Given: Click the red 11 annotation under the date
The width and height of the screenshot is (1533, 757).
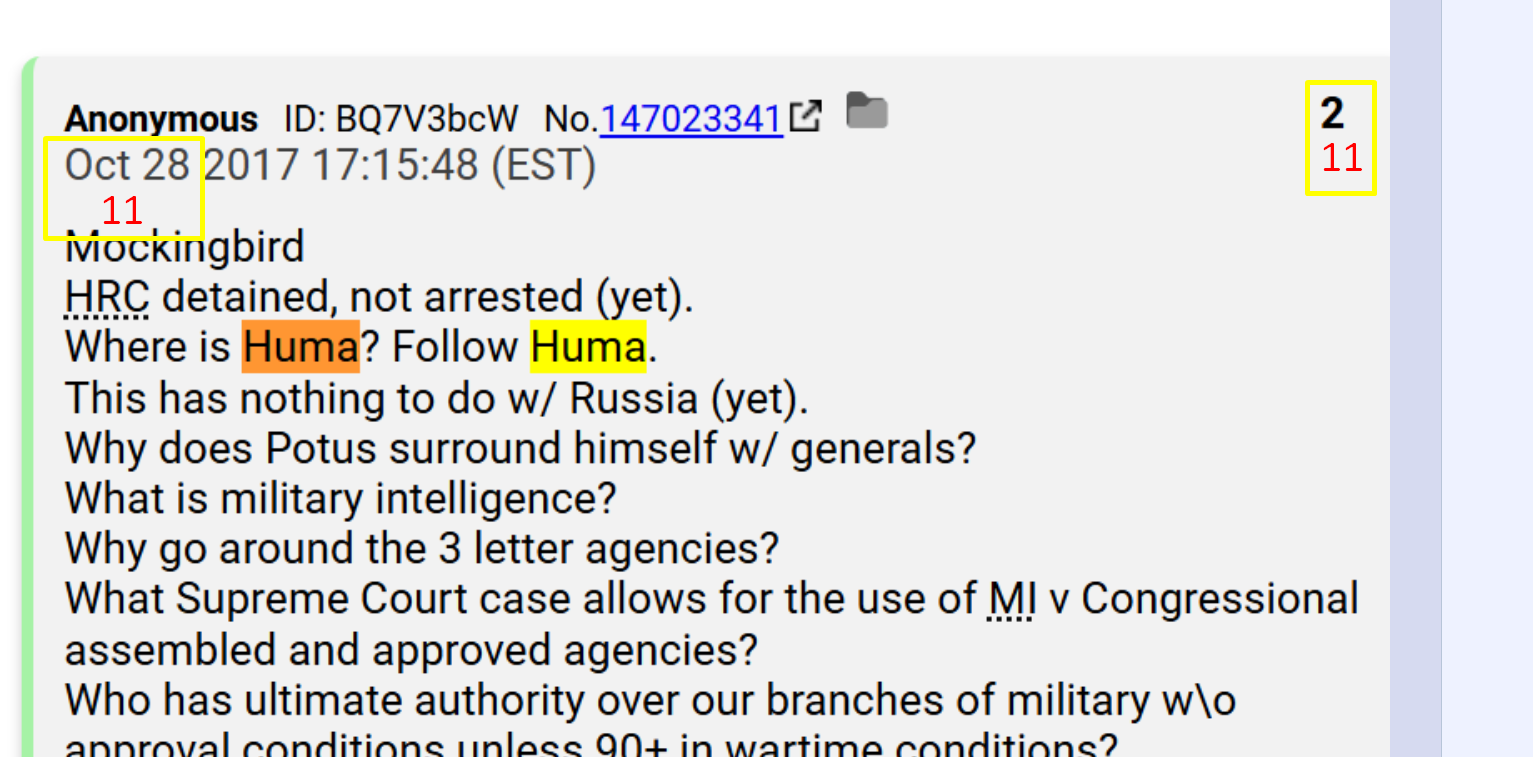Looking at the screenshot, I should [x=122, y=211].
